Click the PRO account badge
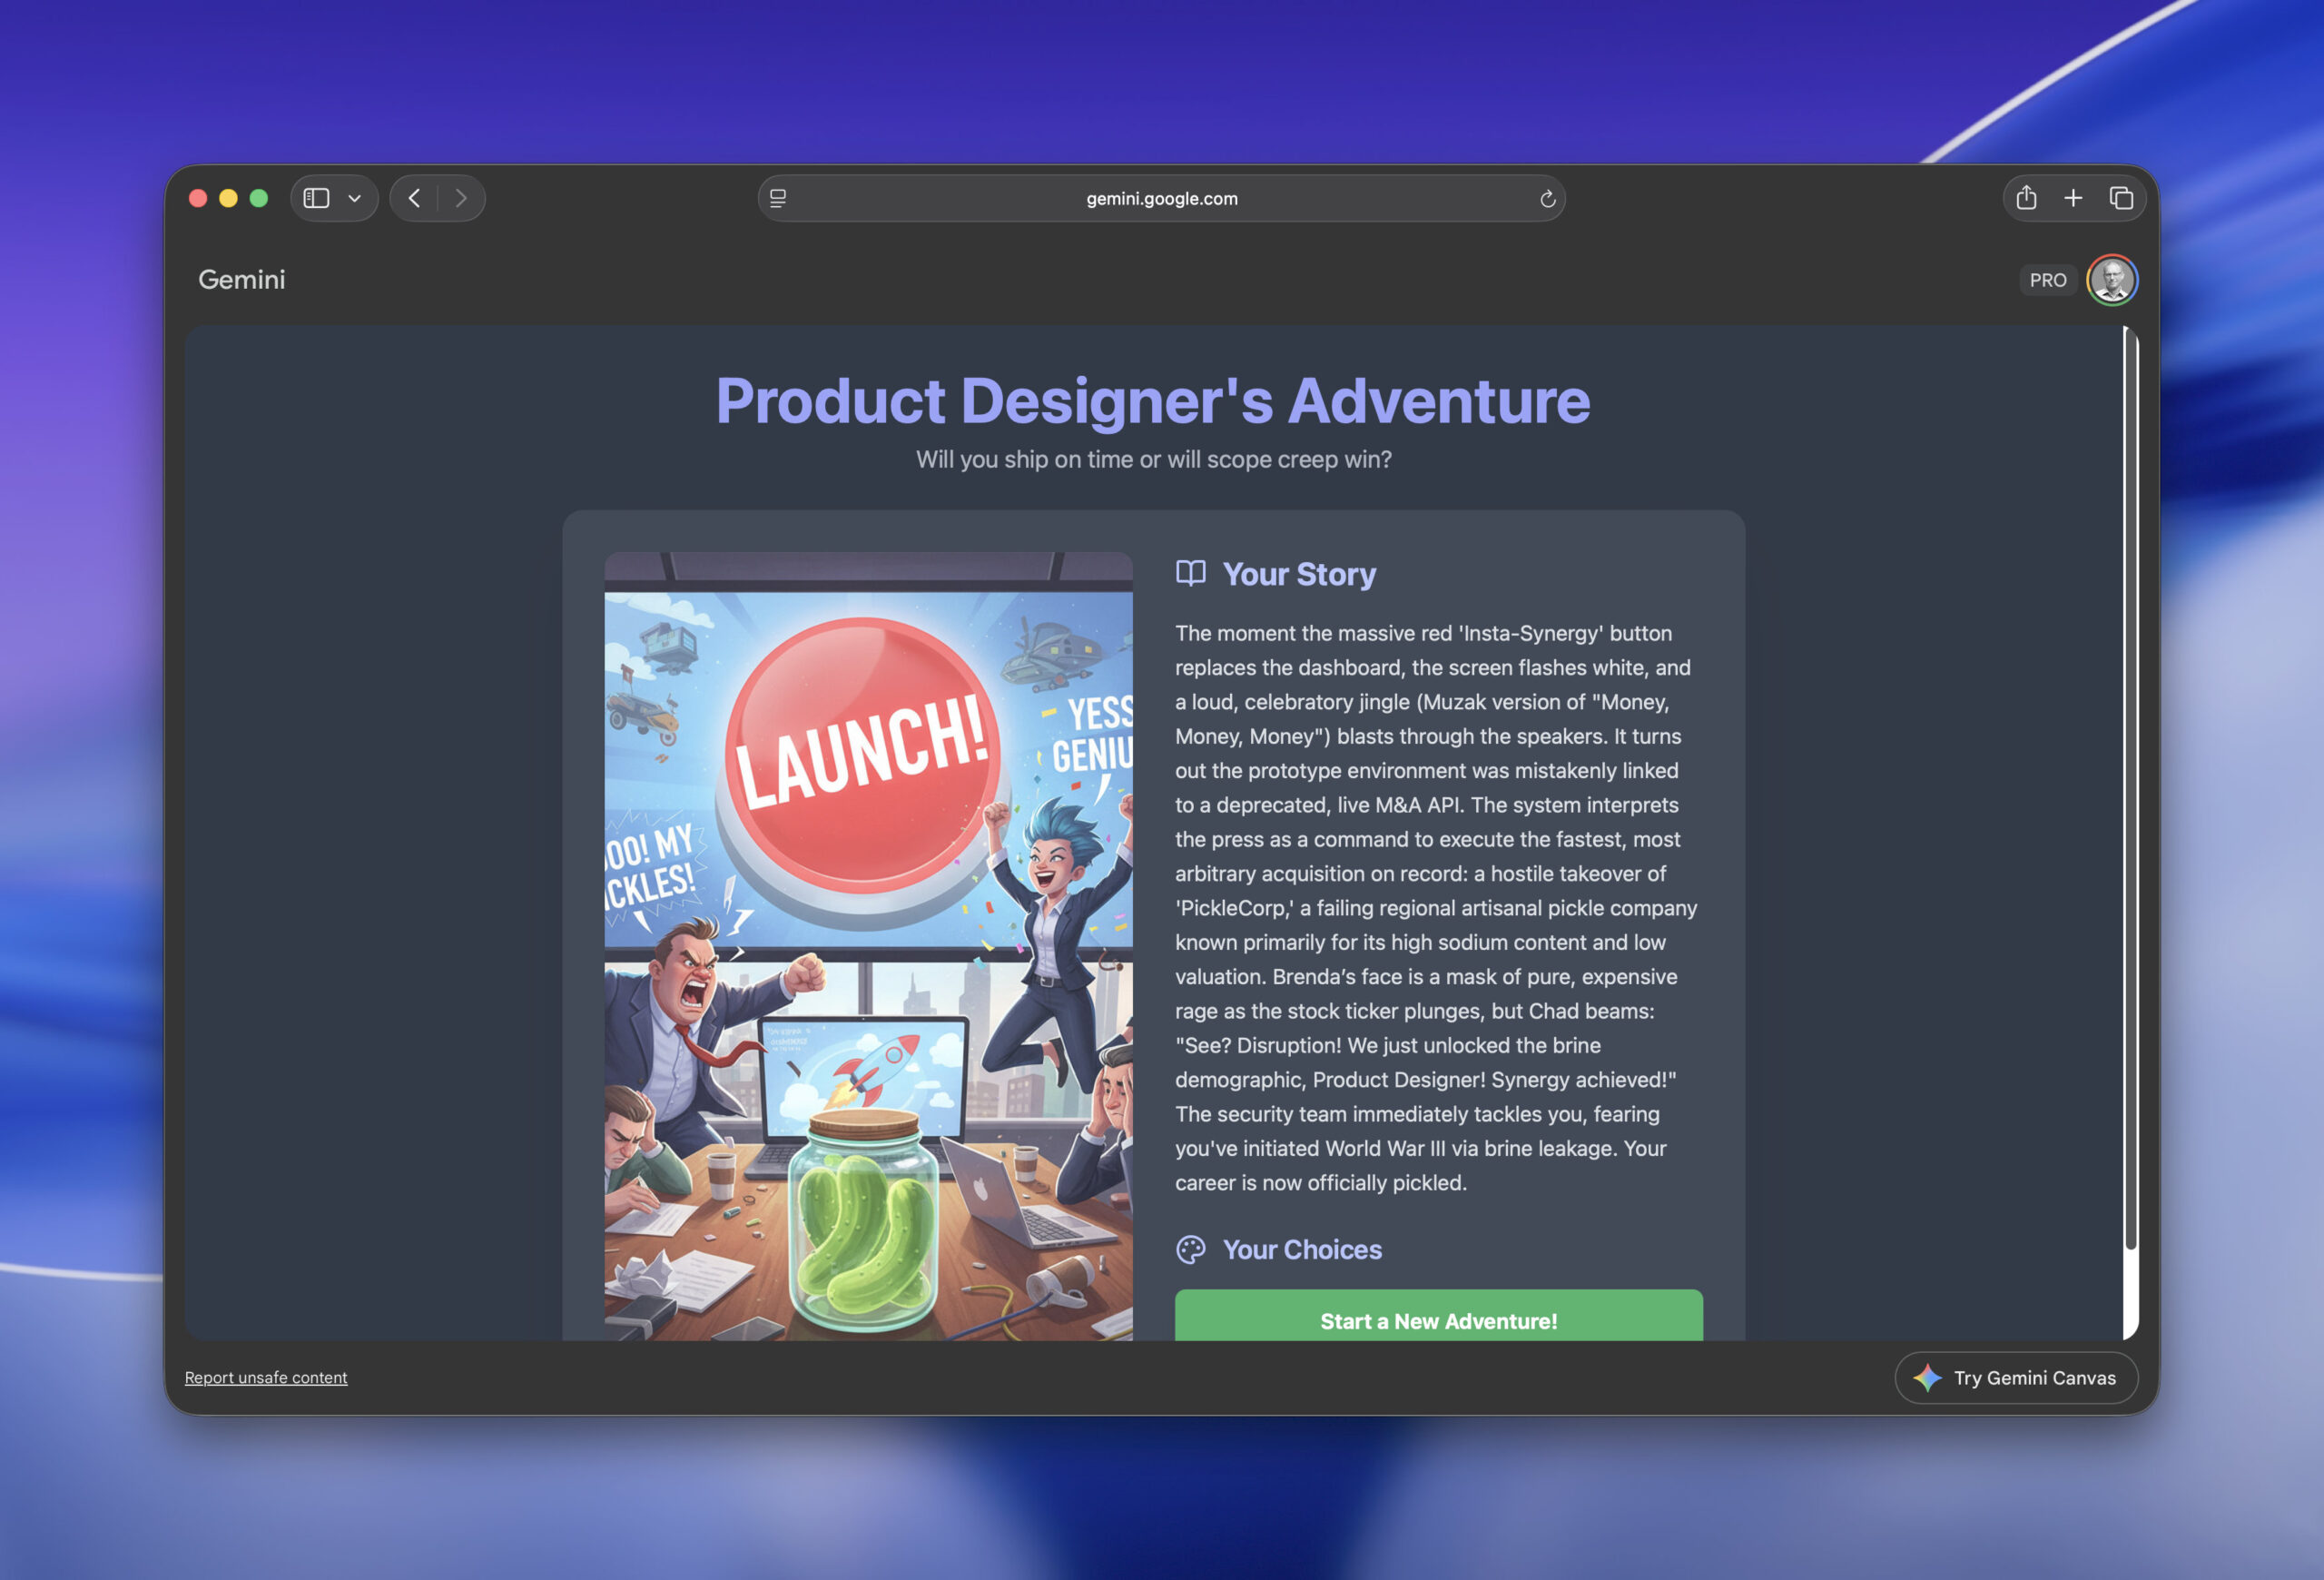 [2047, 280]
